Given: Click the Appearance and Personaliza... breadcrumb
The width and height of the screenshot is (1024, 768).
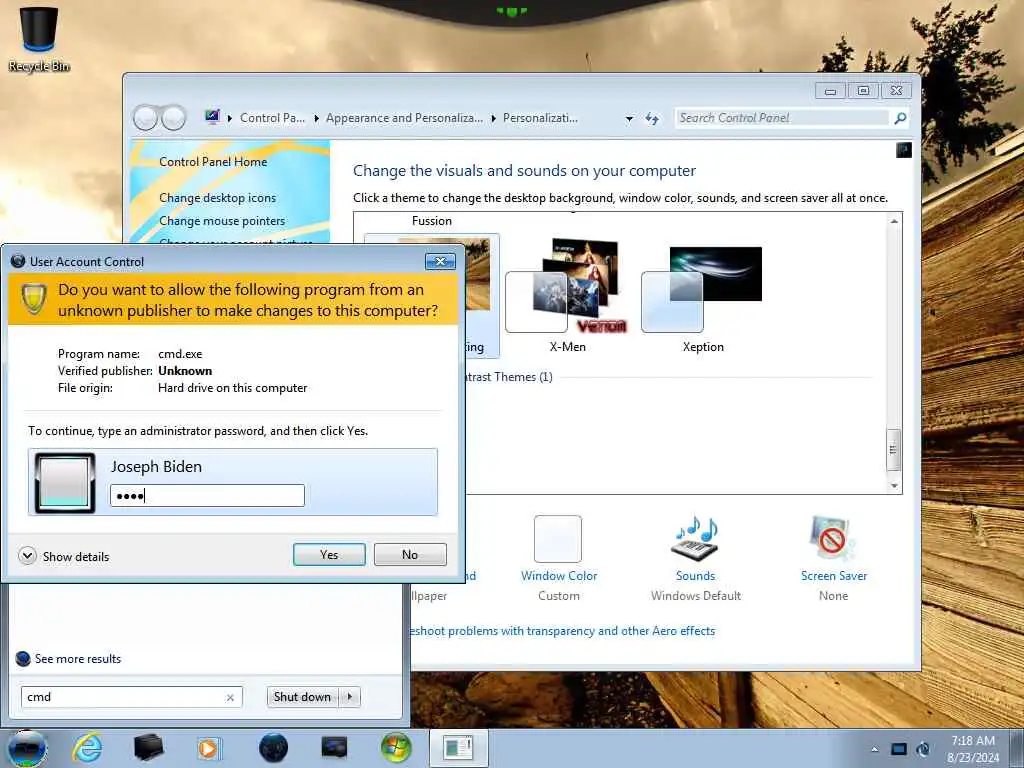Looking at the screenshot, I should [404, 118].
